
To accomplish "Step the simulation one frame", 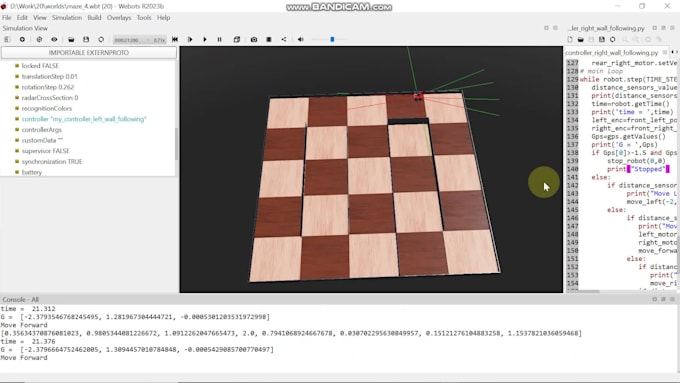I will pyautogui.click(x=190, y=39).
